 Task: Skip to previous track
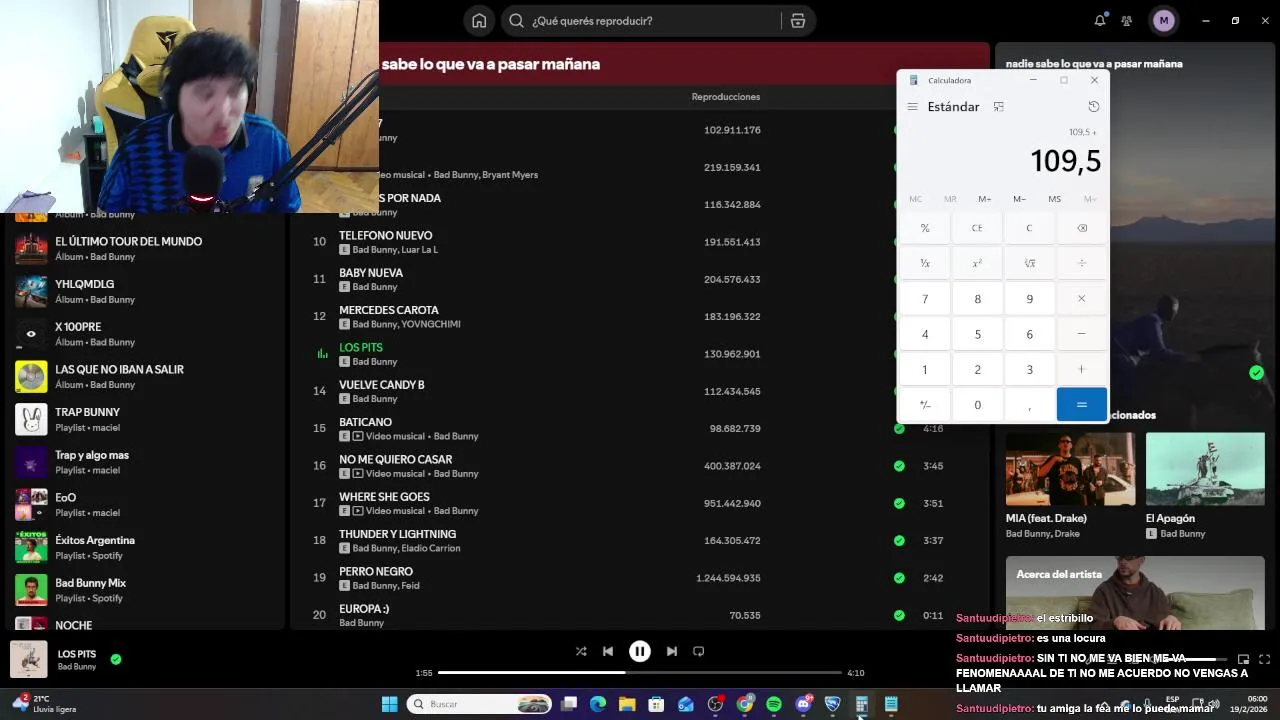608,651
